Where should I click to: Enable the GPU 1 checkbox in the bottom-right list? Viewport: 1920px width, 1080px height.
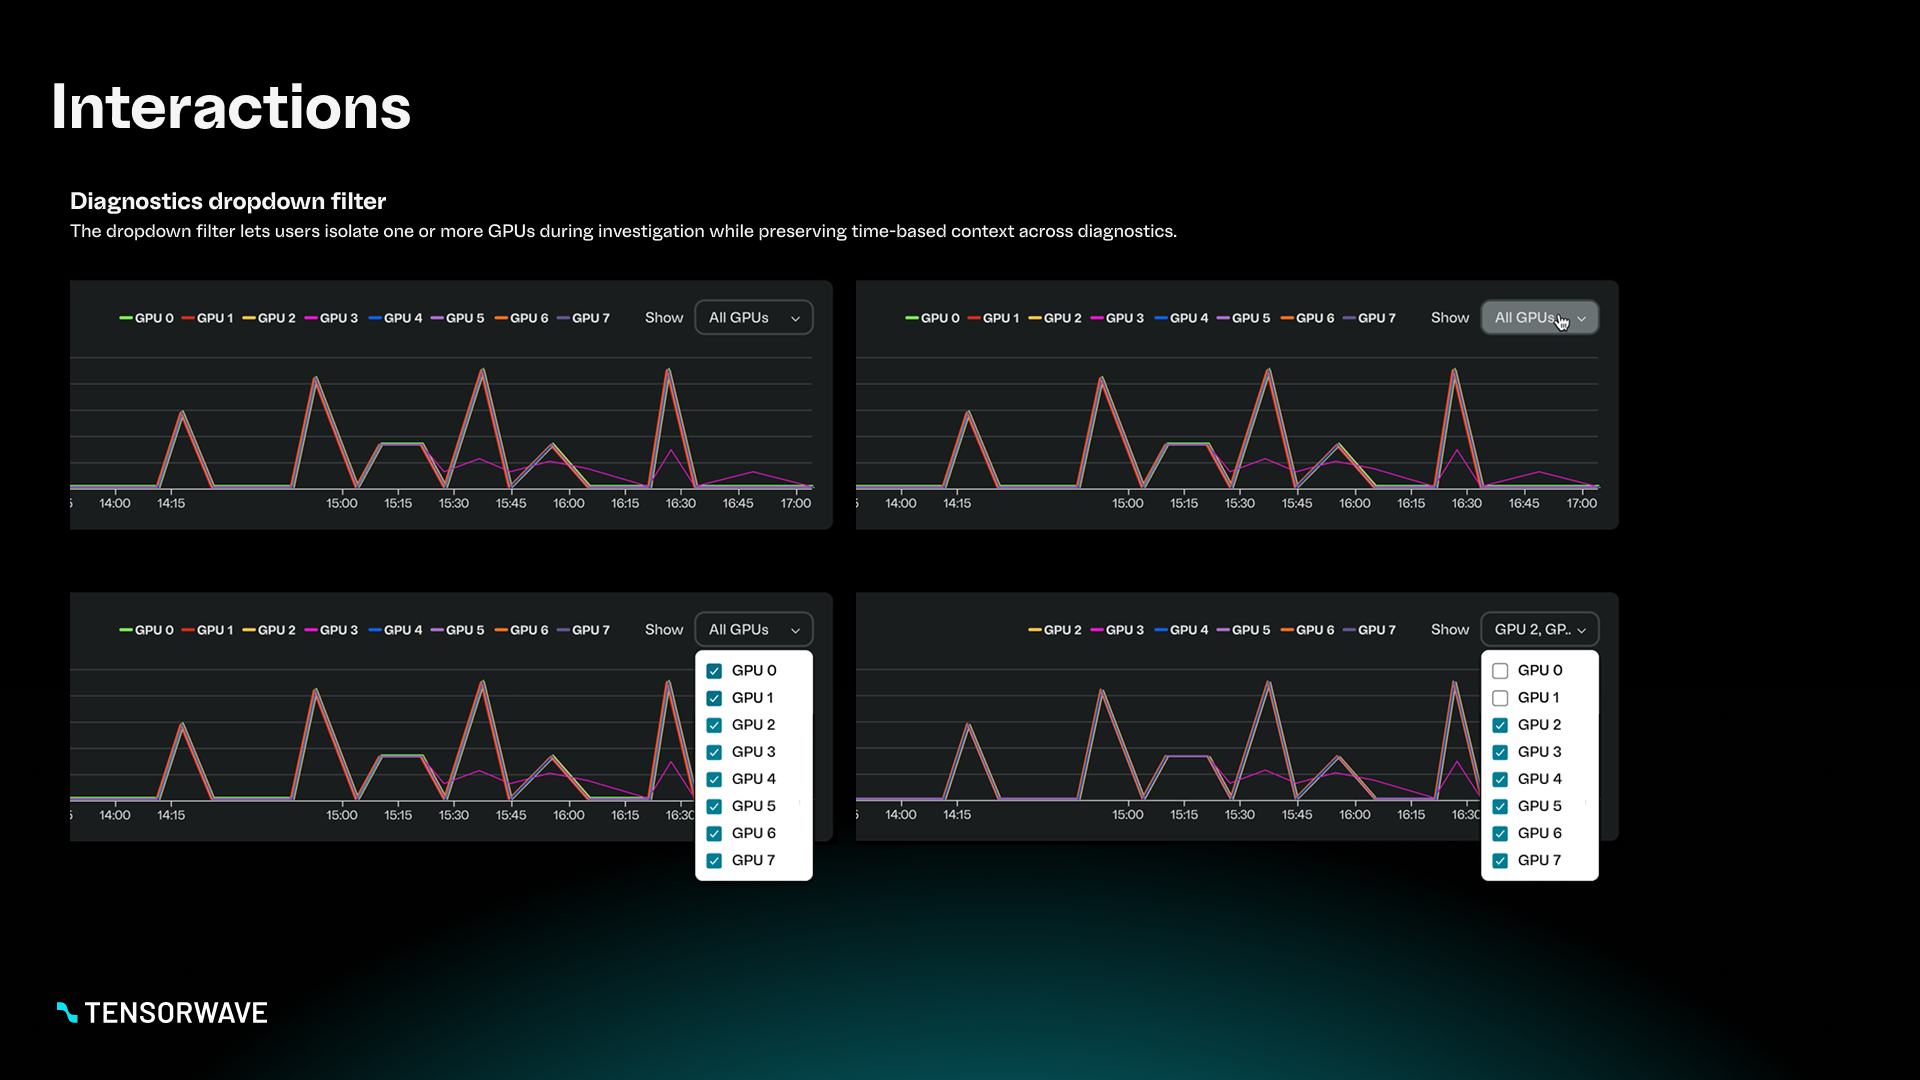tap(1500, 698)
